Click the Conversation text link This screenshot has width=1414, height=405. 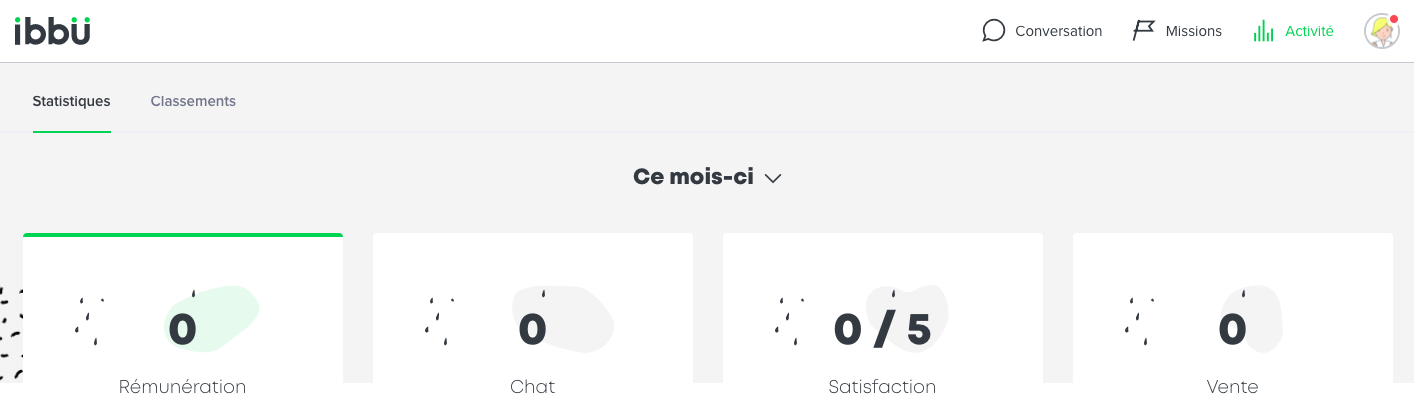pos(1058,31)
